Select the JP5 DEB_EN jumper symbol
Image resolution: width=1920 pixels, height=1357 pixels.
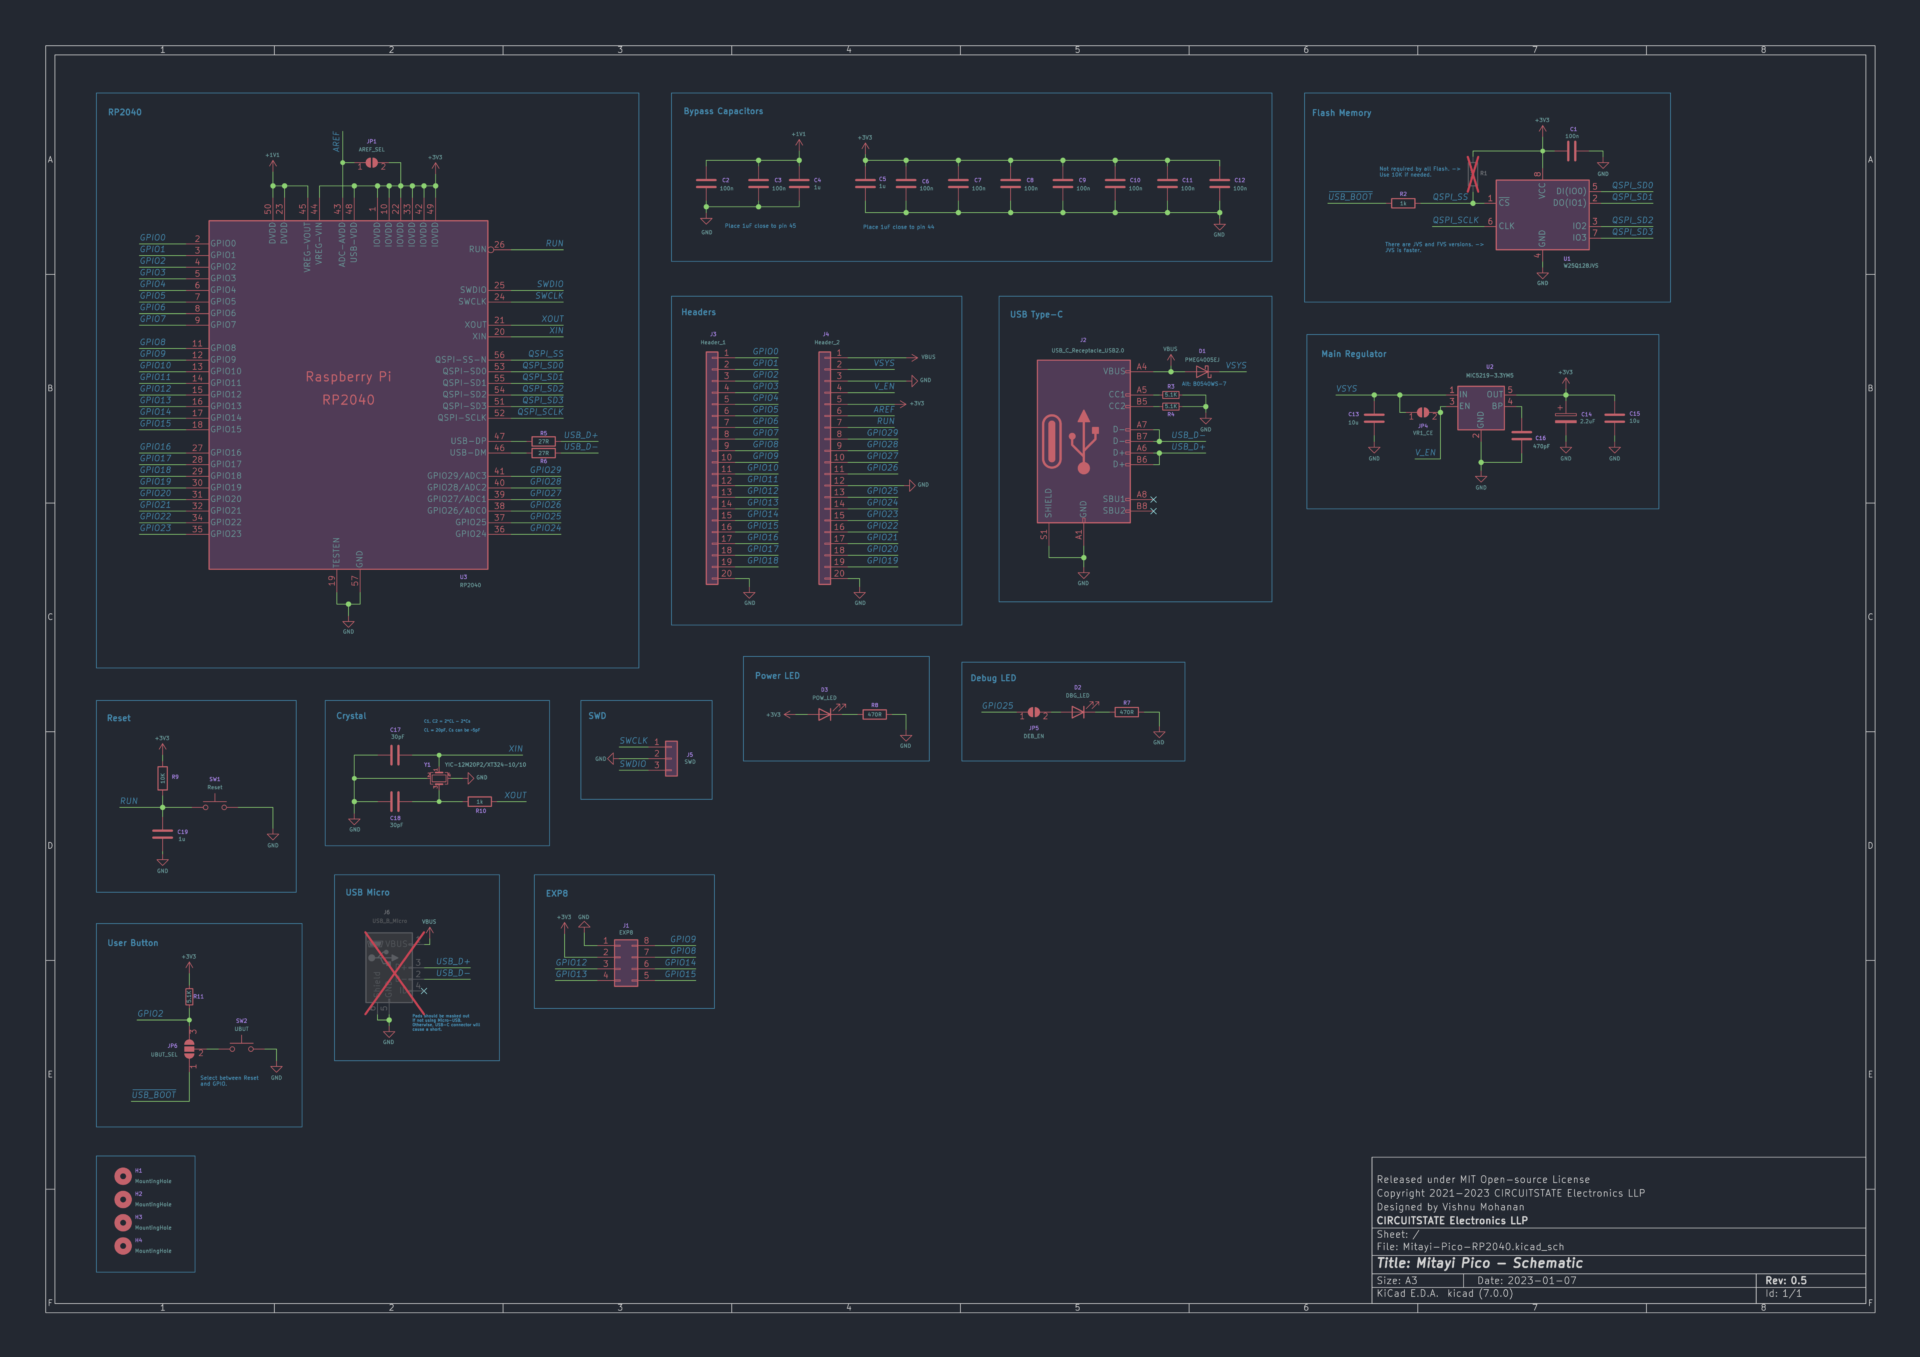(1034, 713)
